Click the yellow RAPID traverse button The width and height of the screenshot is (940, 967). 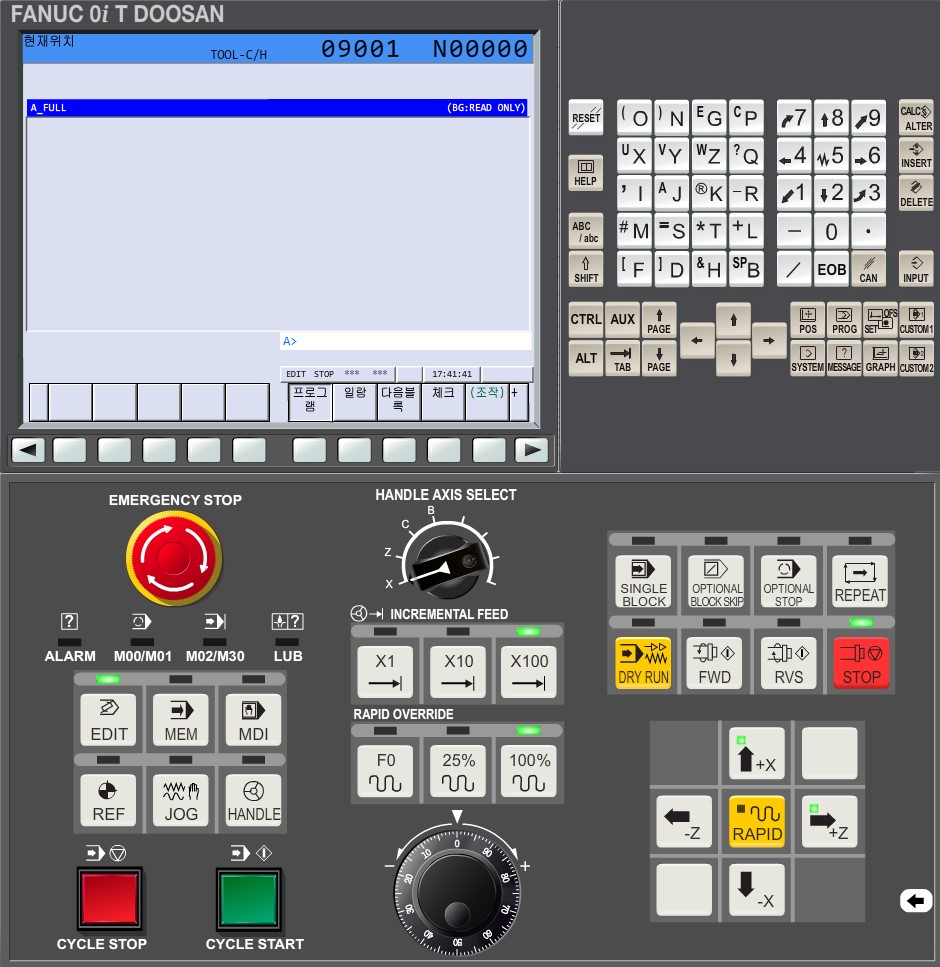tap(757, 821)
